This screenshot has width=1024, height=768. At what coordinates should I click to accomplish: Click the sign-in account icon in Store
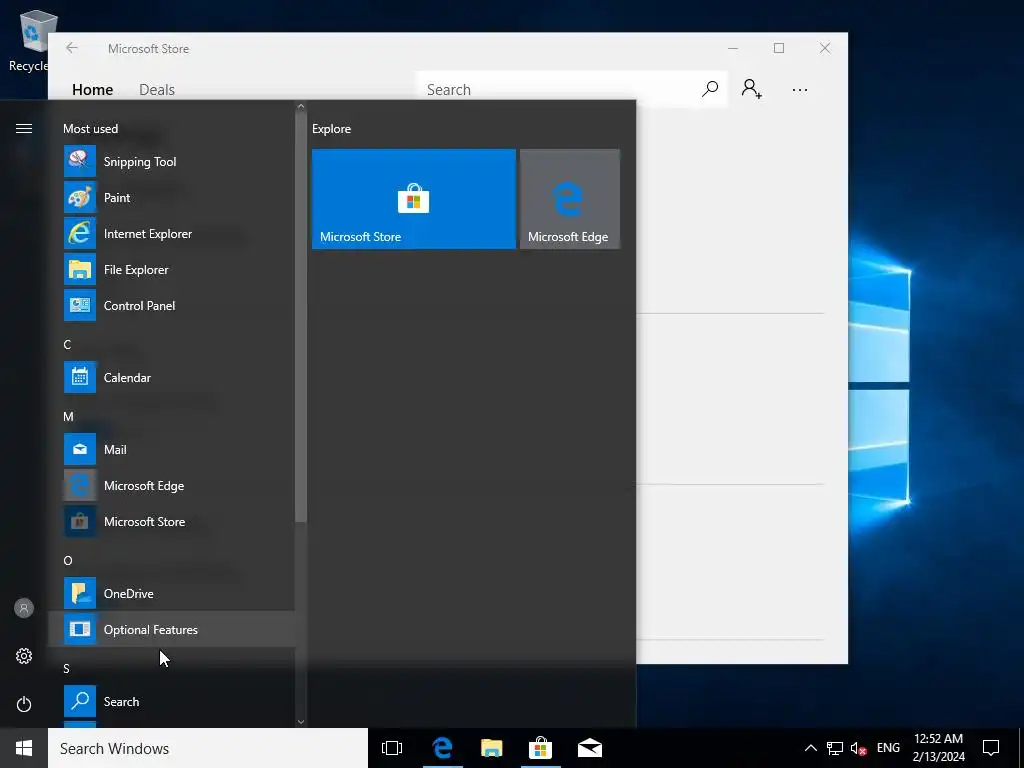(x=751, y=89)
